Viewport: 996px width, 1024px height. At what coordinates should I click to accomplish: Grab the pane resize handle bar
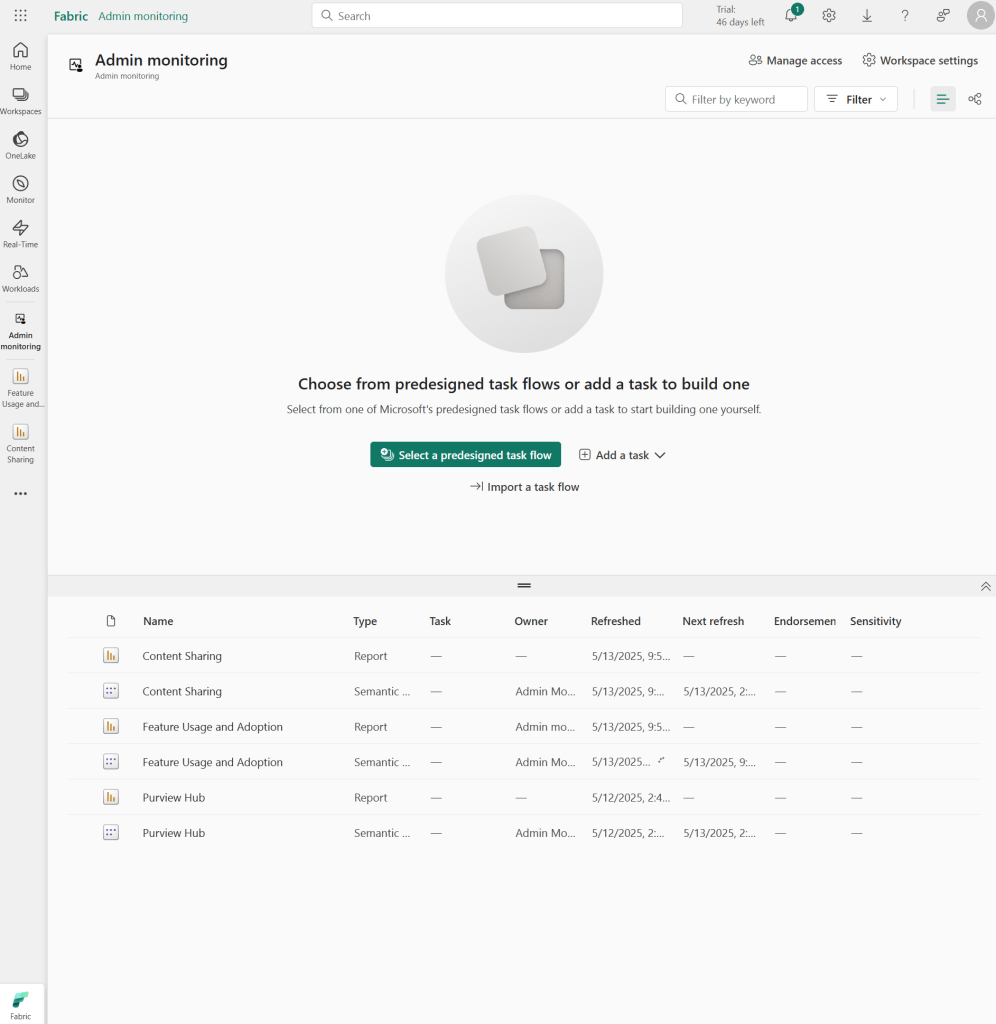click(x=524, y=586)
